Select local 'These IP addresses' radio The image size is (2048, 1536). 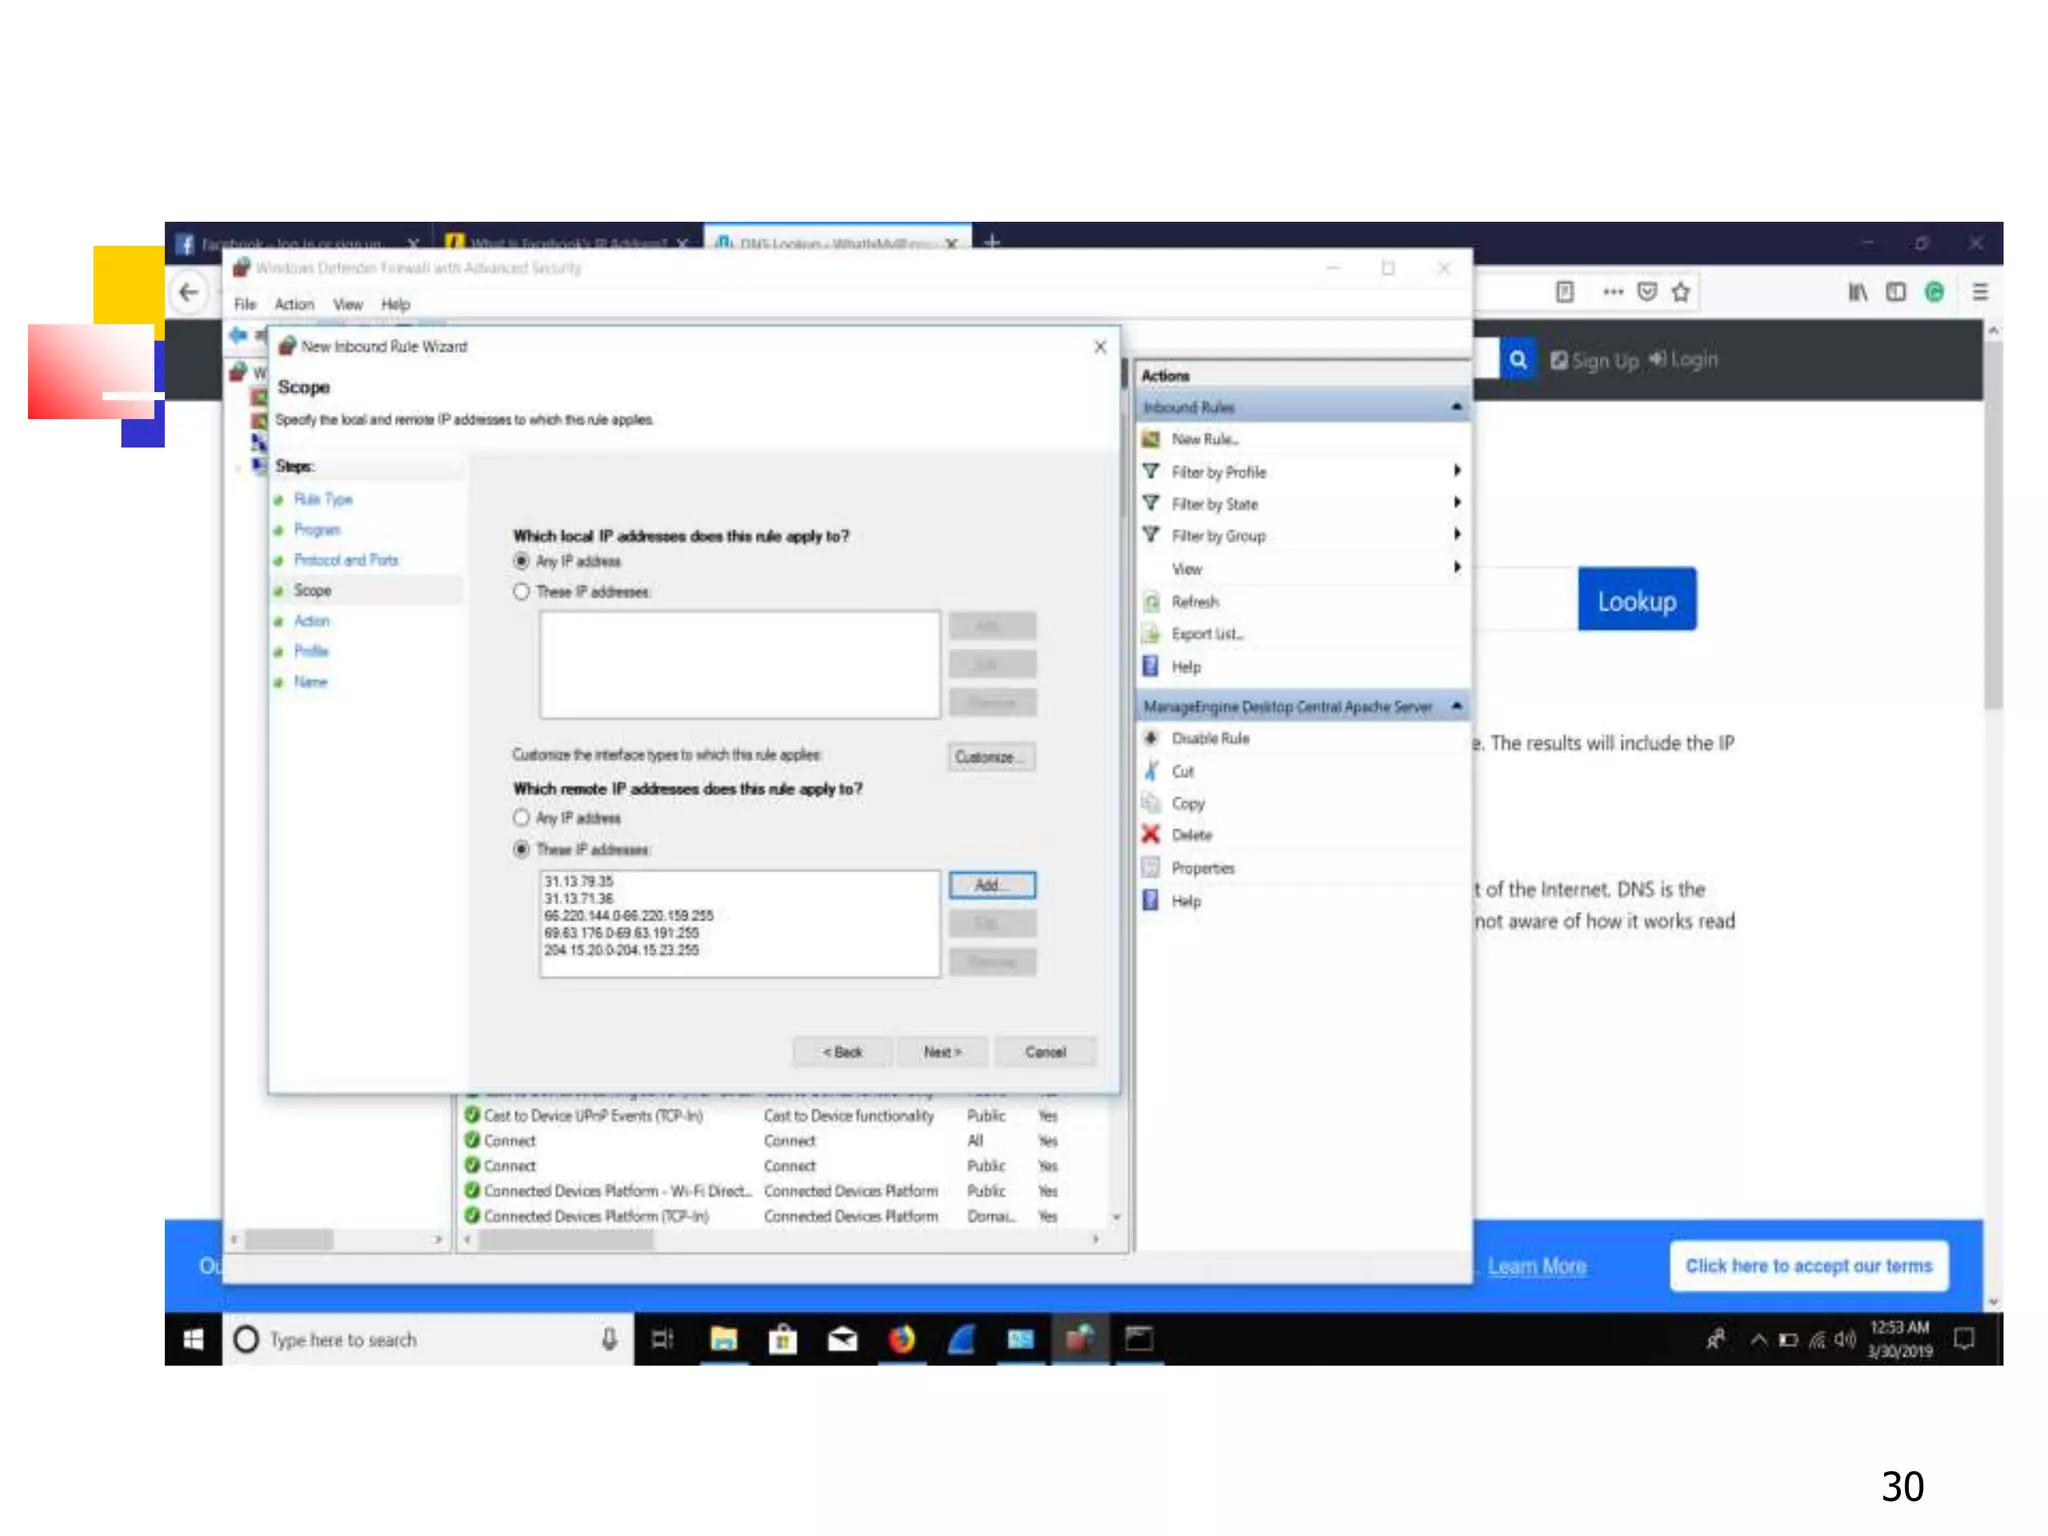click(x=521, y=592)
